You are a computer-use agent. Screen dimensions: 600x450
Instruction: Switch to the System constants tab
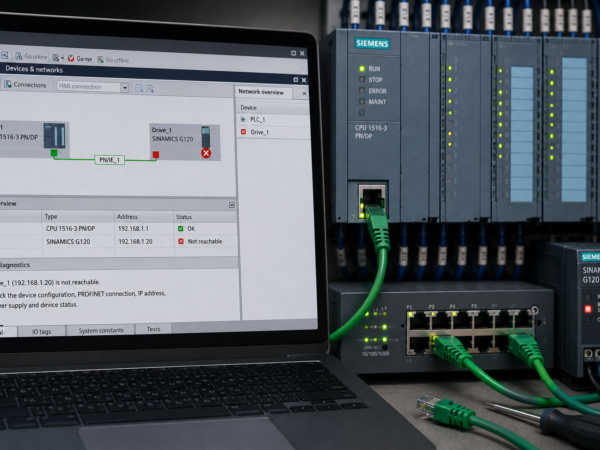point(101,330)
